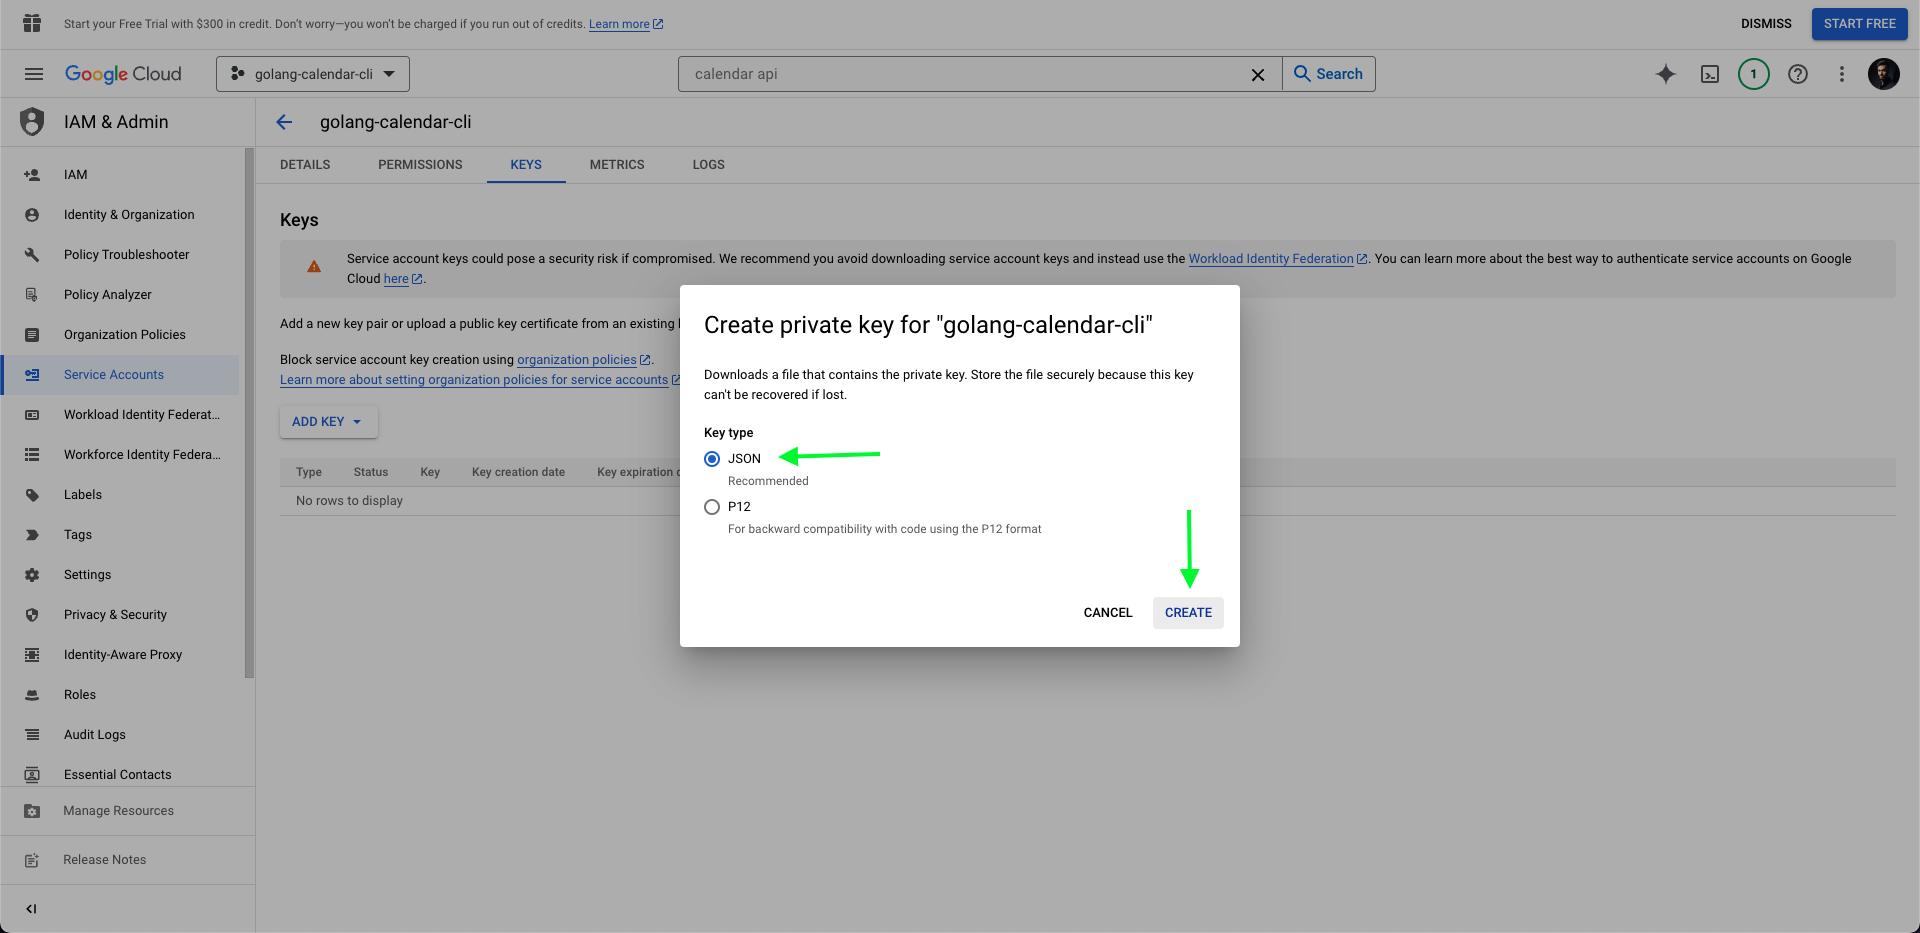Click the Audit Logs list icon
Image resolution: width=1920 pixels, height=933 pixels.
click(32, 735)
